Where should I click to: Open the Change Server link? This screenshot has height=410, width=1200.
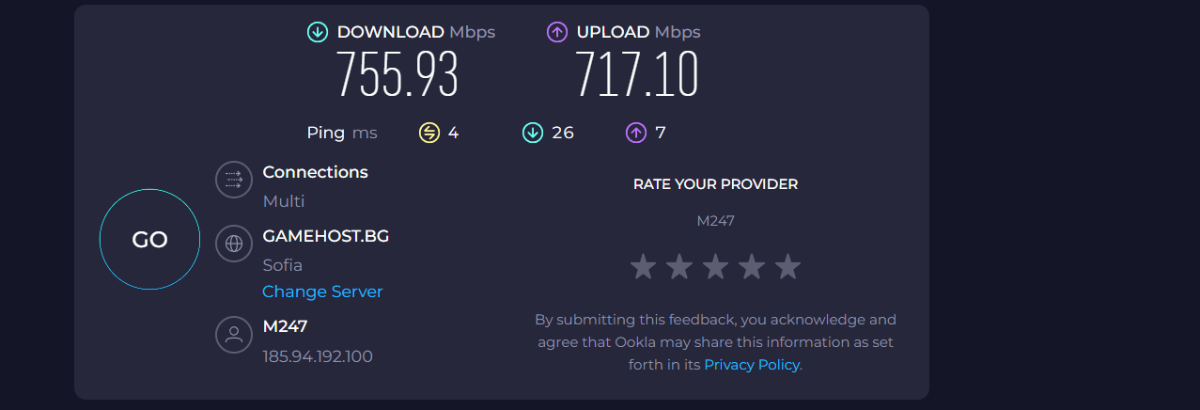point(322,292)
